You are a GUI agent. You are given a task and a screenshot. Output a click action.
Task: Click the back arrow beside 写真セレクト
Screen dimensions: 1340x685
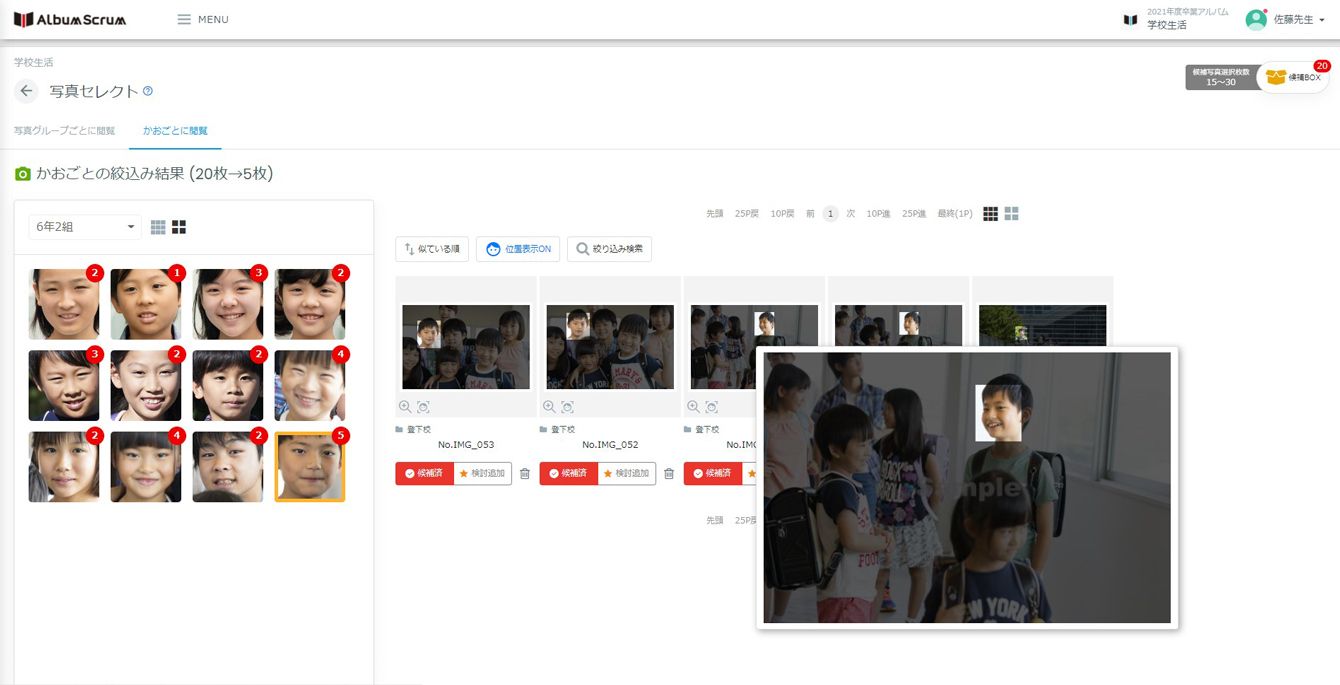[x=27, y=91]
